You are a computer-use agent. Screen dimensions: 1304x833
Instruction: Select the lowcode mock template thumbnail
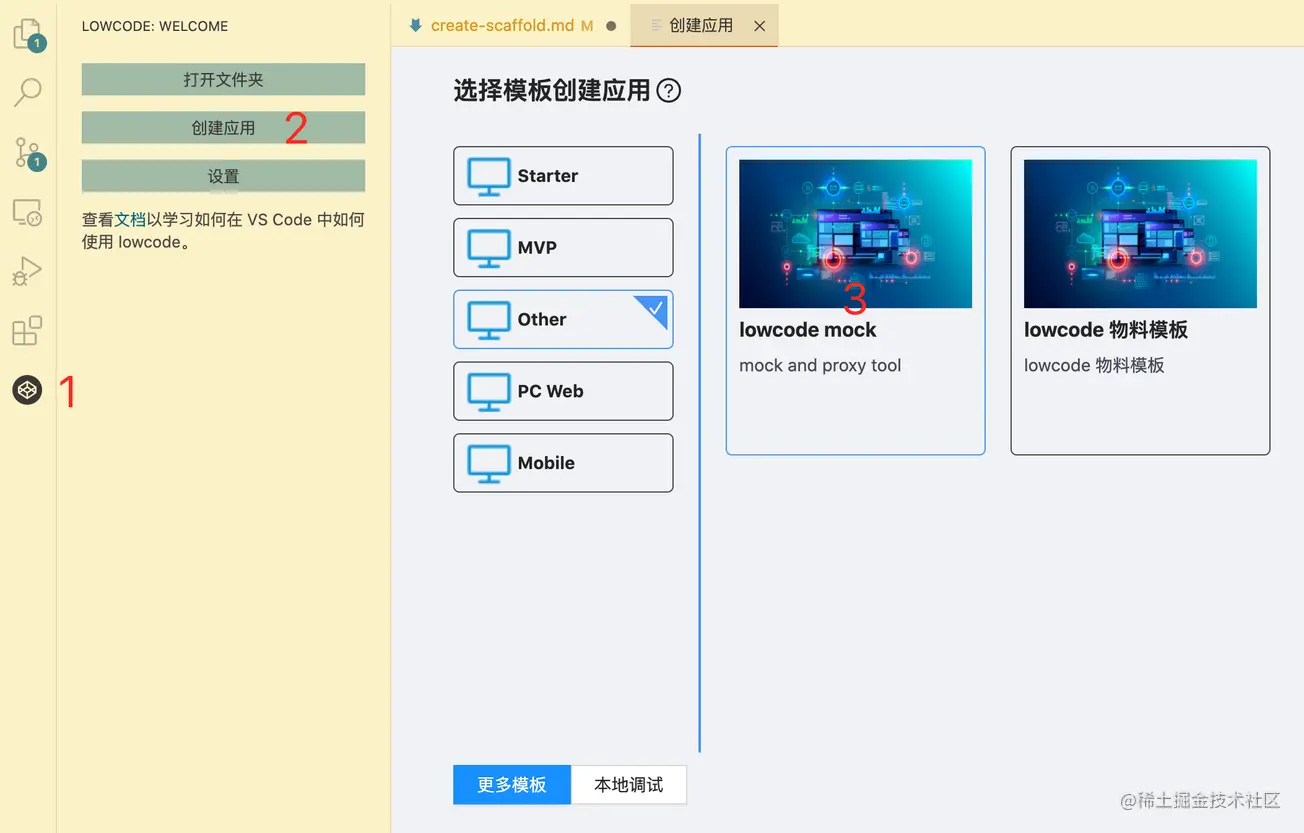pyautogui.click(x=855, y=233)
